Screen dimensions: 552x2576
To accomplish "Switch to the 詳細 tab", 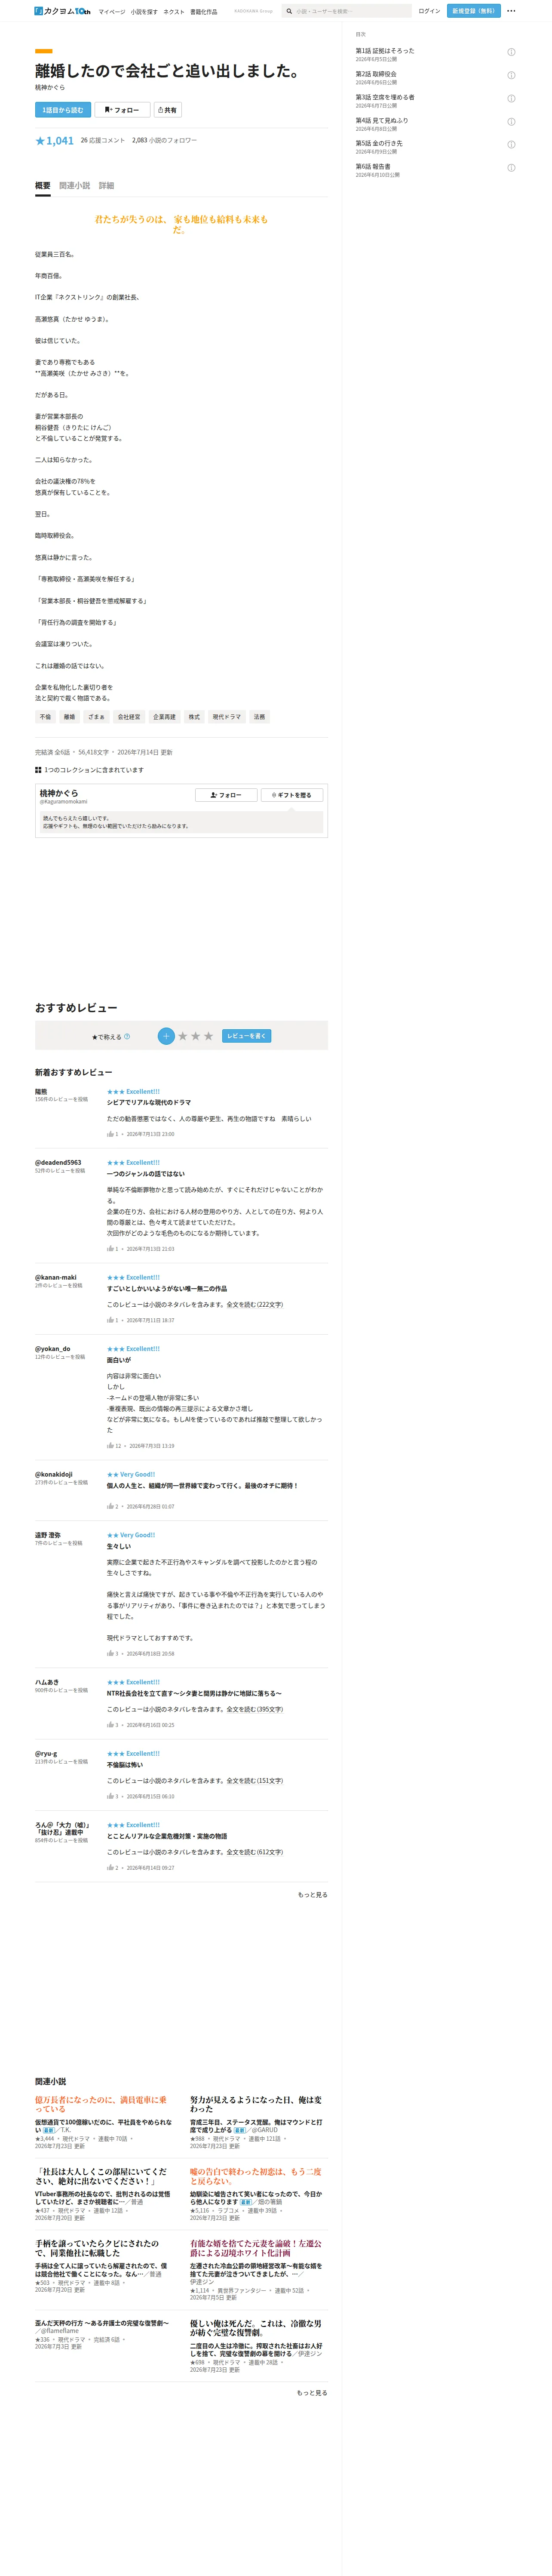I will tap(106, 186).
